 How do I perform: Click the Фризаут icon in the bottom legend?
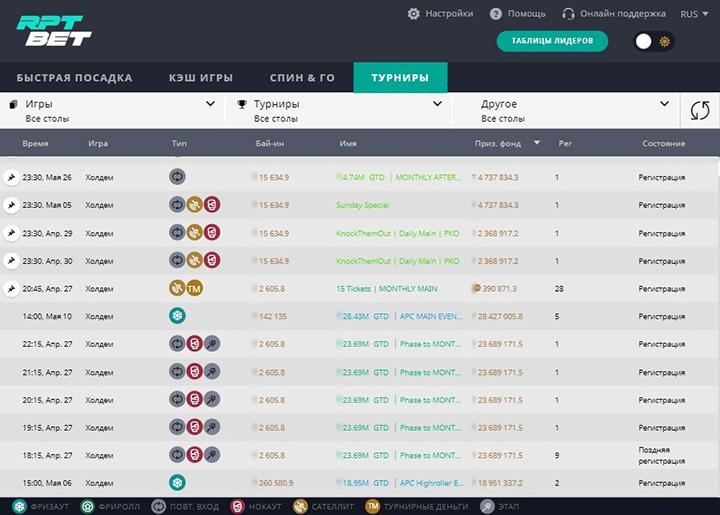(10, 506)
